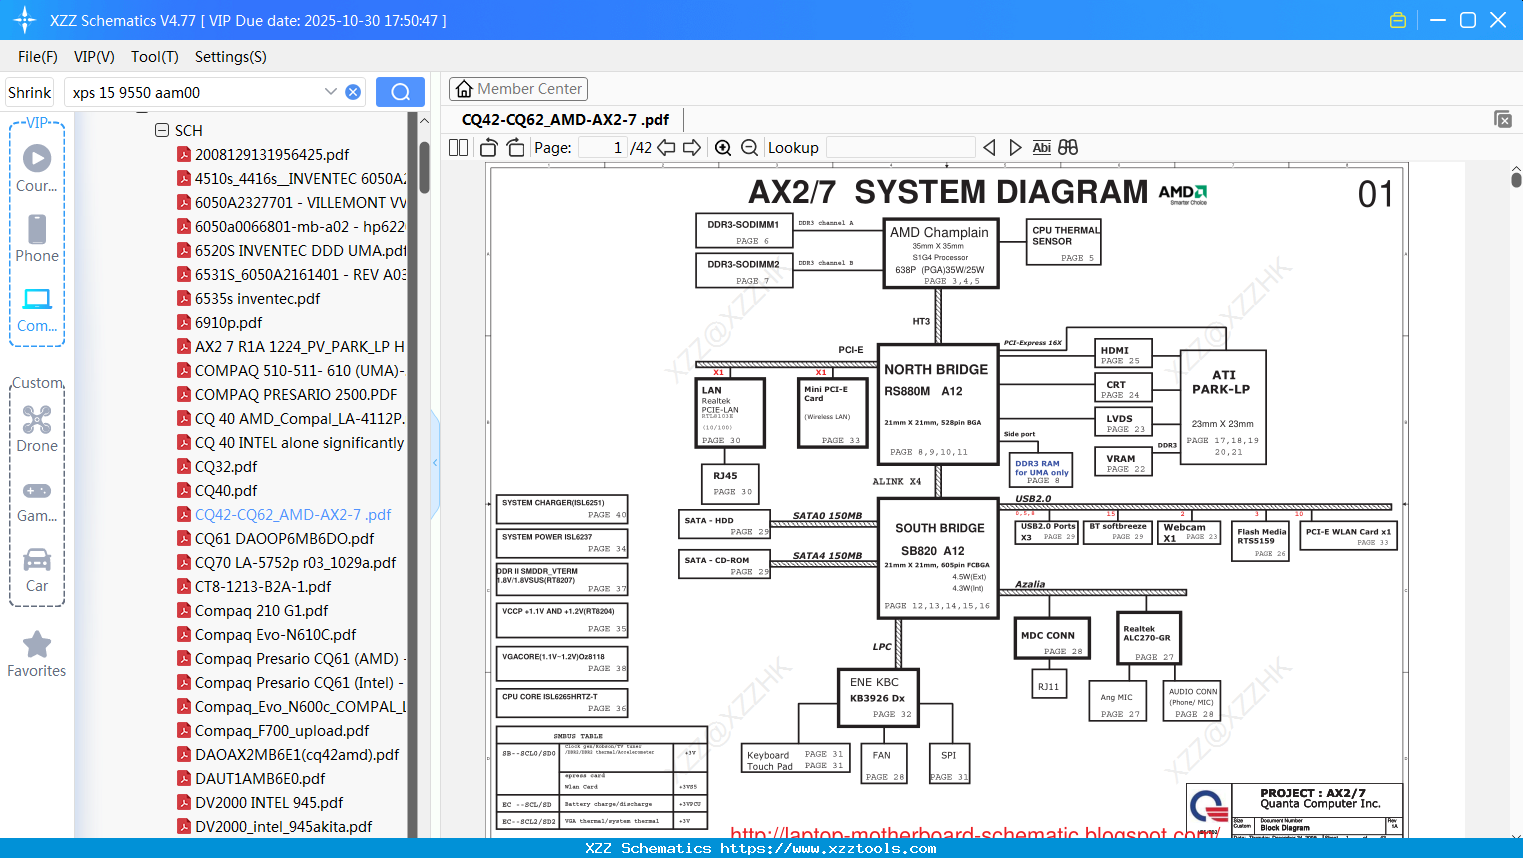Screen dimensions: 1523x858
Task: Zoom out of schematic
Action: pyautogui.click(x=749, y=147)
